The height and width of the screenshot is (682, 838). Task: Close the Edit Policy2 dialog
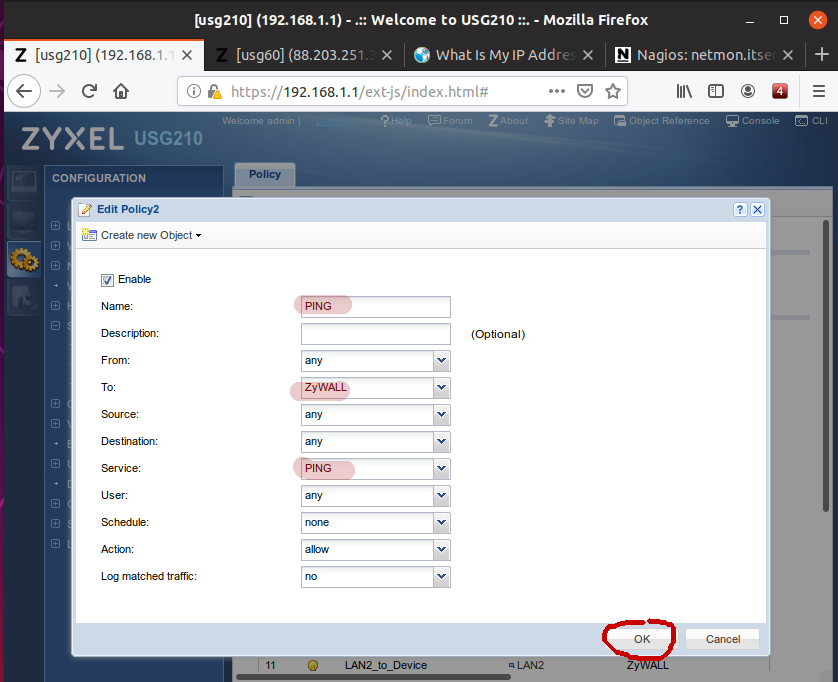[757, 210]
